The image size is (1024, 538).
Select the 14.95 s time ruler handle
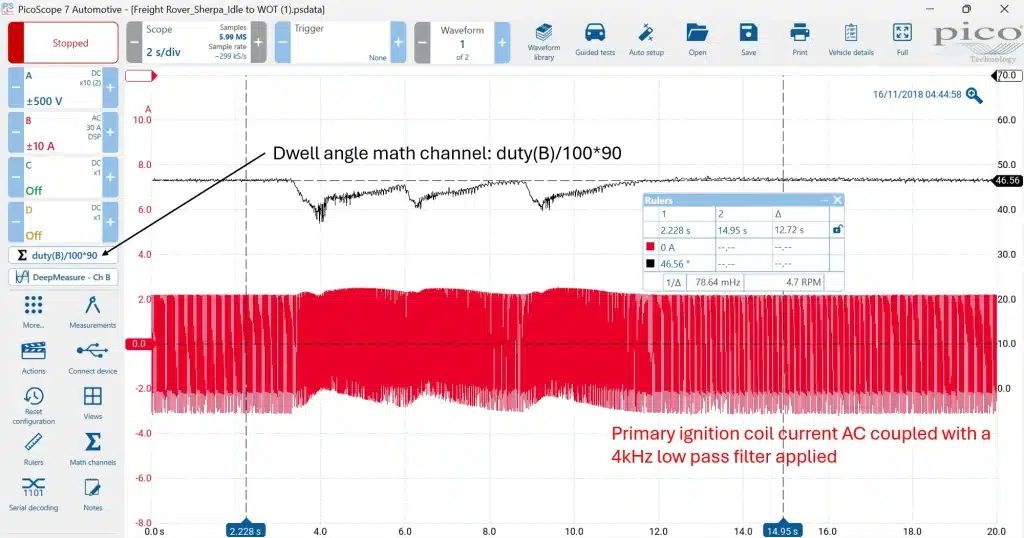point(782,530)
